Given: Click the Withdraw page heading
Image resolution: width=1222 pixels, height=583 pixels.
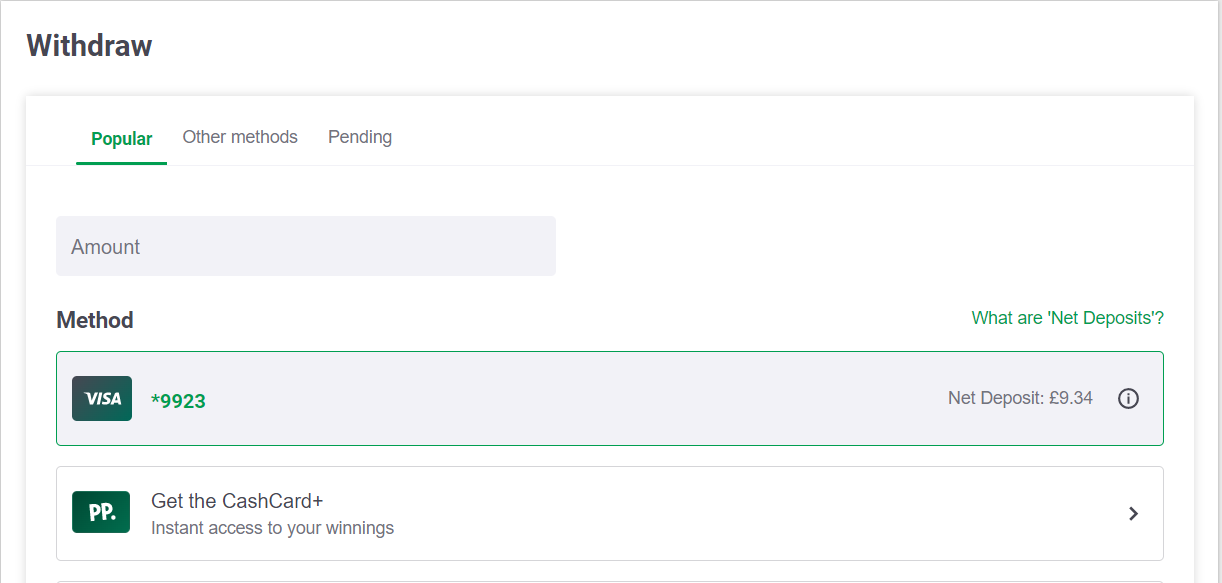Looking at the screenshot, I should point(90,46).
